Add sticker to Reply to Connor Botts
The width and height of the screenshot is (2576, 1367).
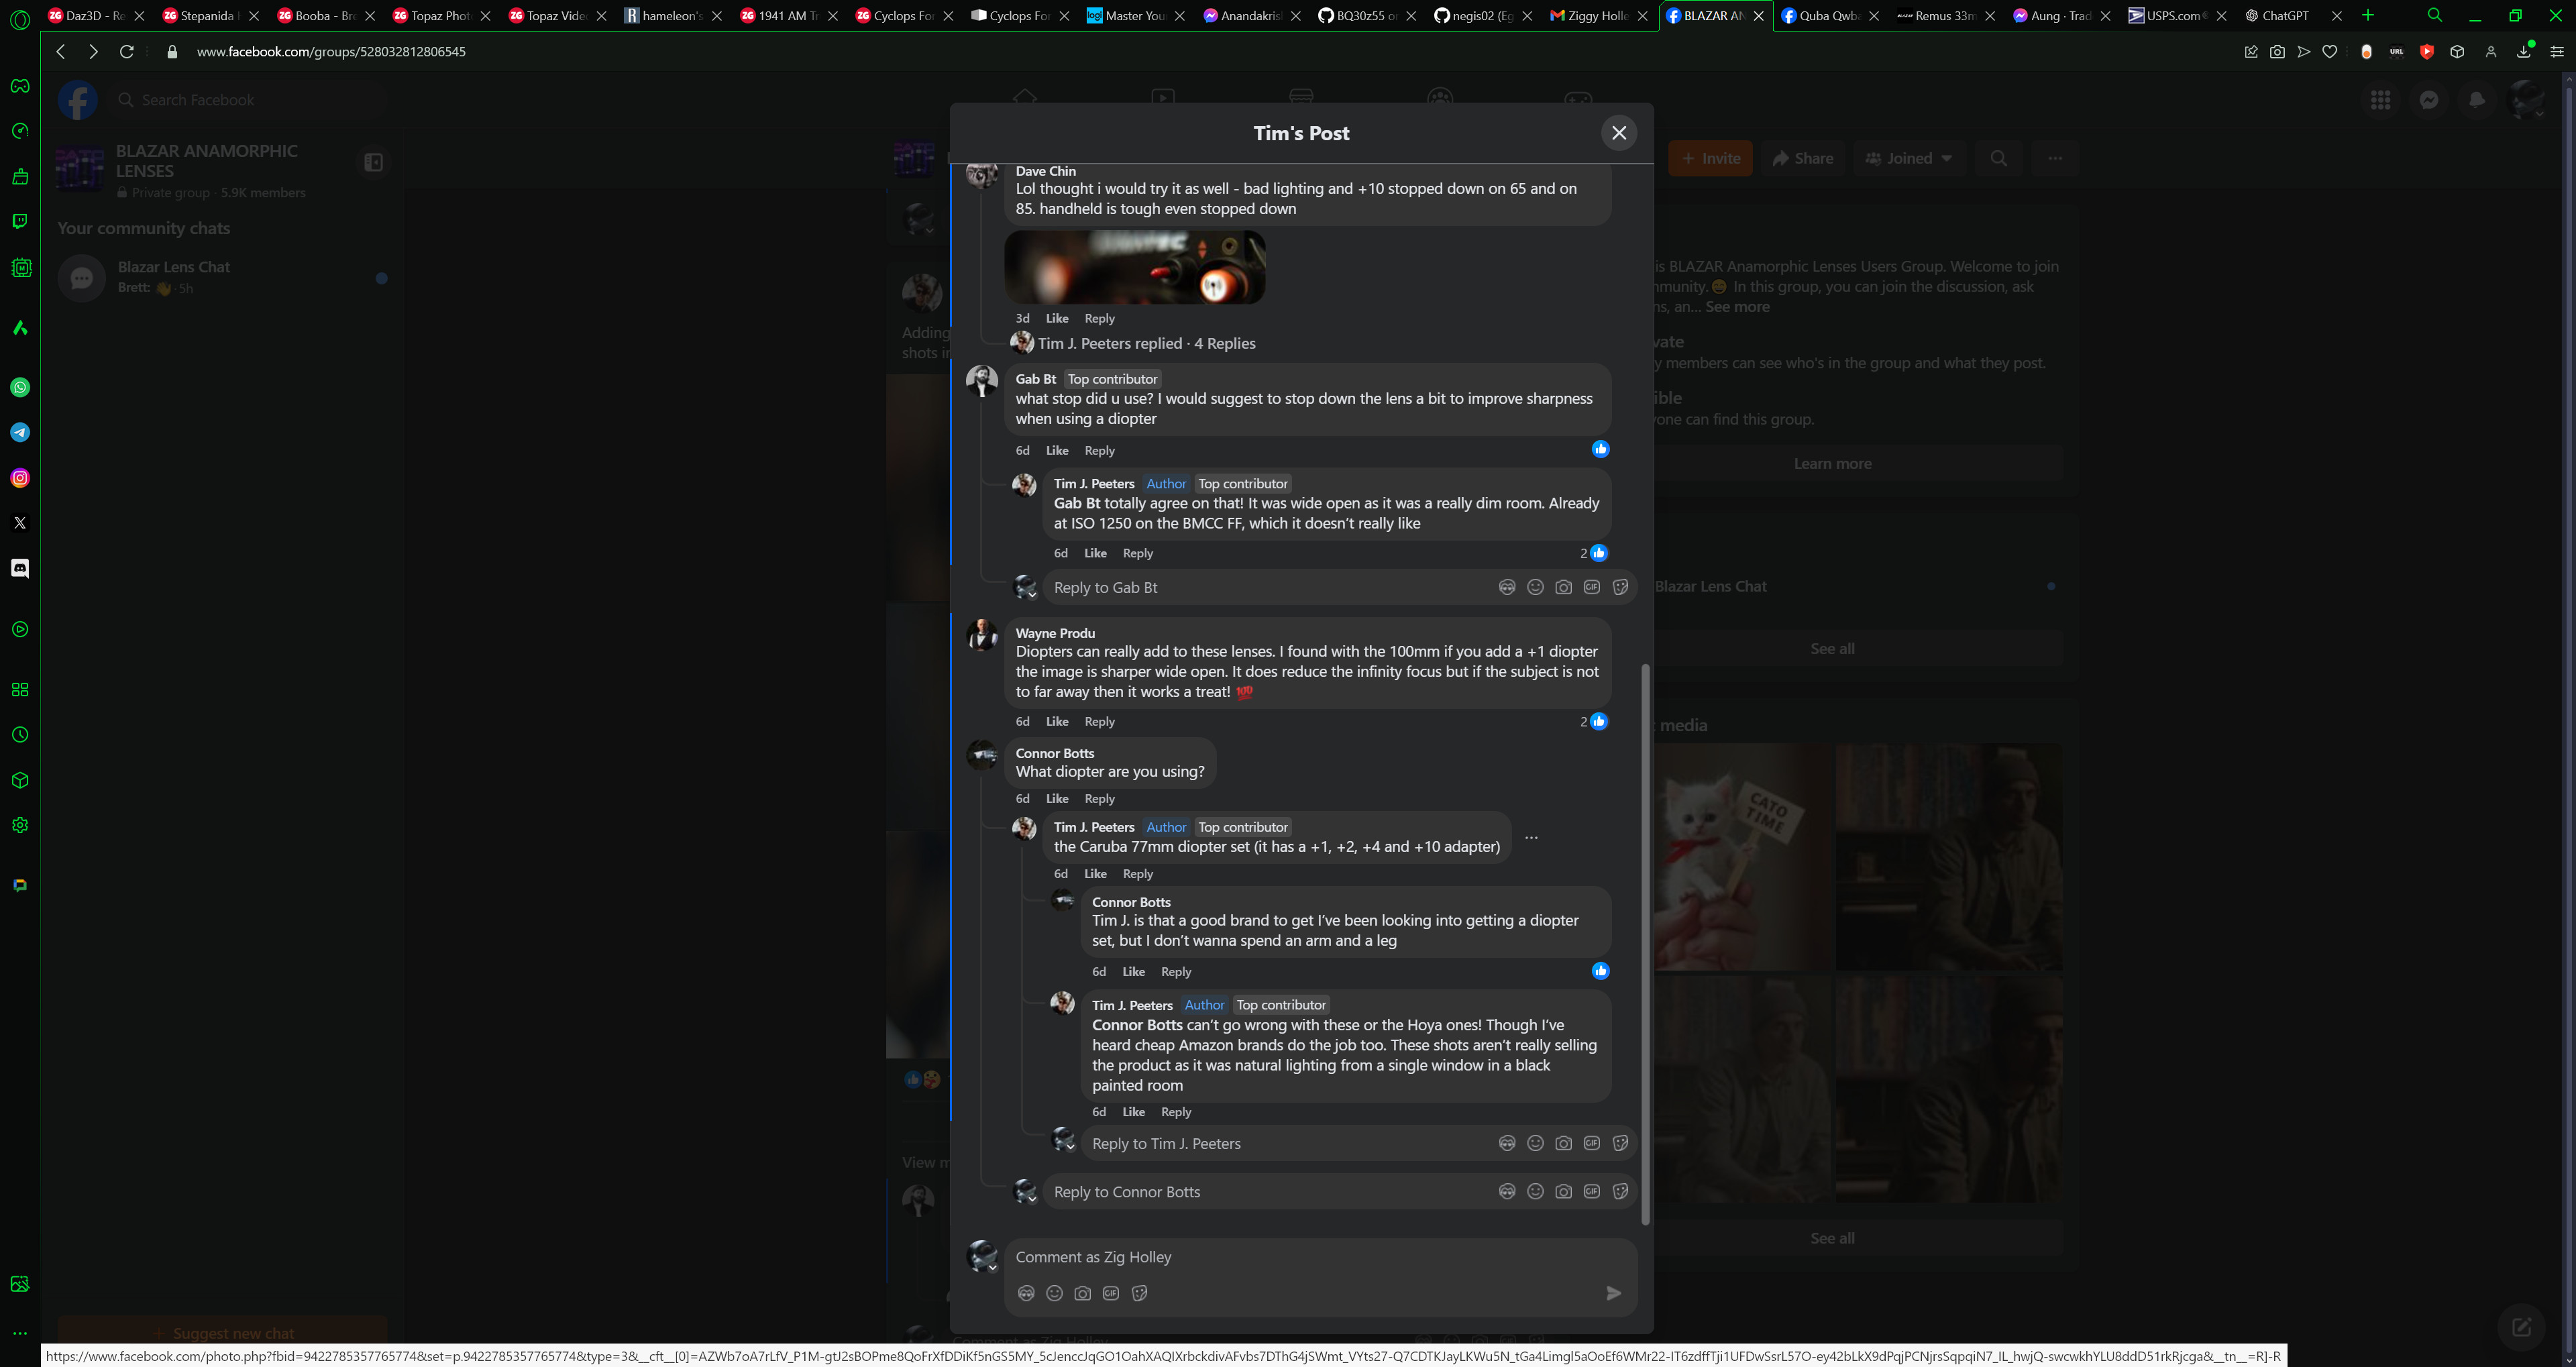click(1620, 1191)
